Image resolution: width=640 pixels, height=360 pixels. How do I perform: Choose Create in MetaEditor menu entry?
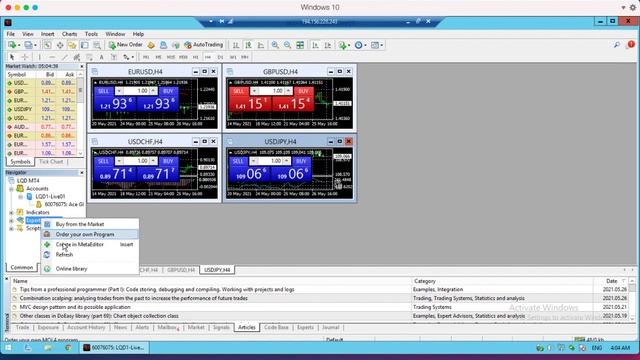point(90,244)
